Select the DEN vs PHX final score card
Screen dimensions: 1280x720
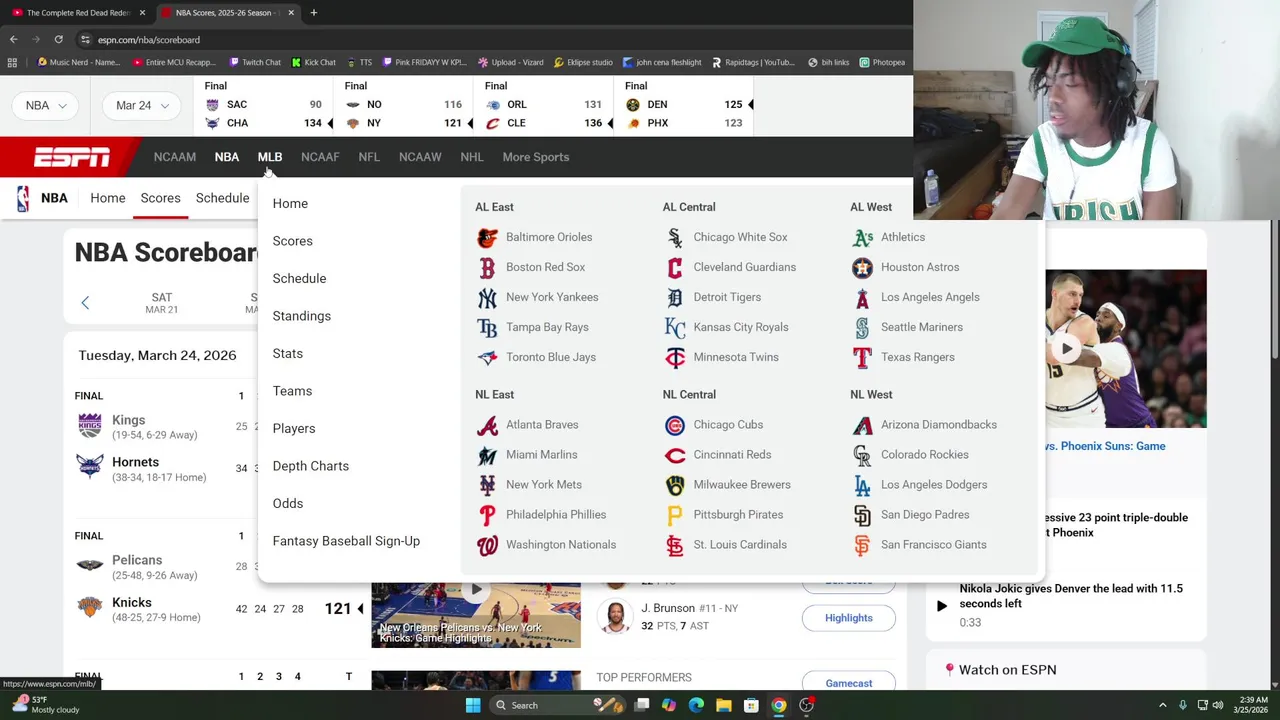[684, 105]
